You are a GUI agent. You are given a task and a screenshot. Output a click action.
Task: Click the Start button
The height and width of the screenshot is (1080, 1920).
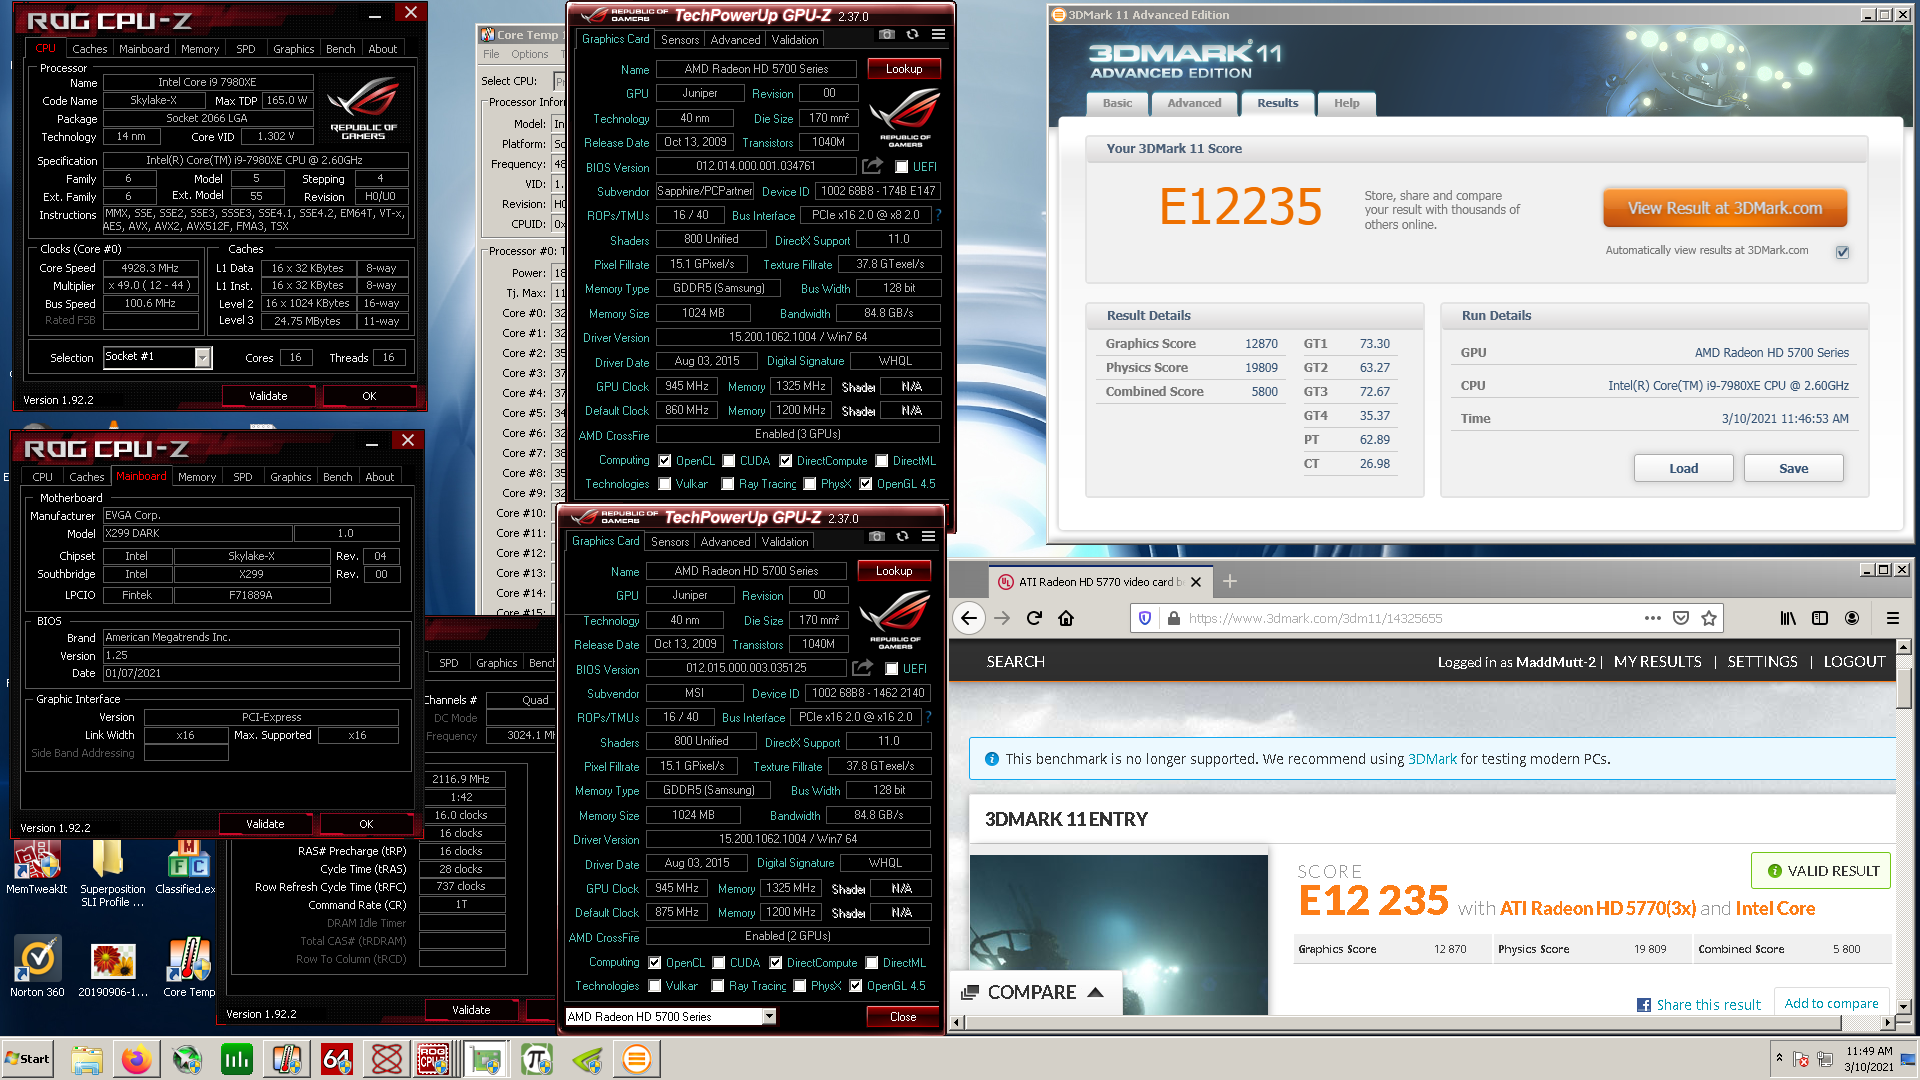coord(27,1059)
